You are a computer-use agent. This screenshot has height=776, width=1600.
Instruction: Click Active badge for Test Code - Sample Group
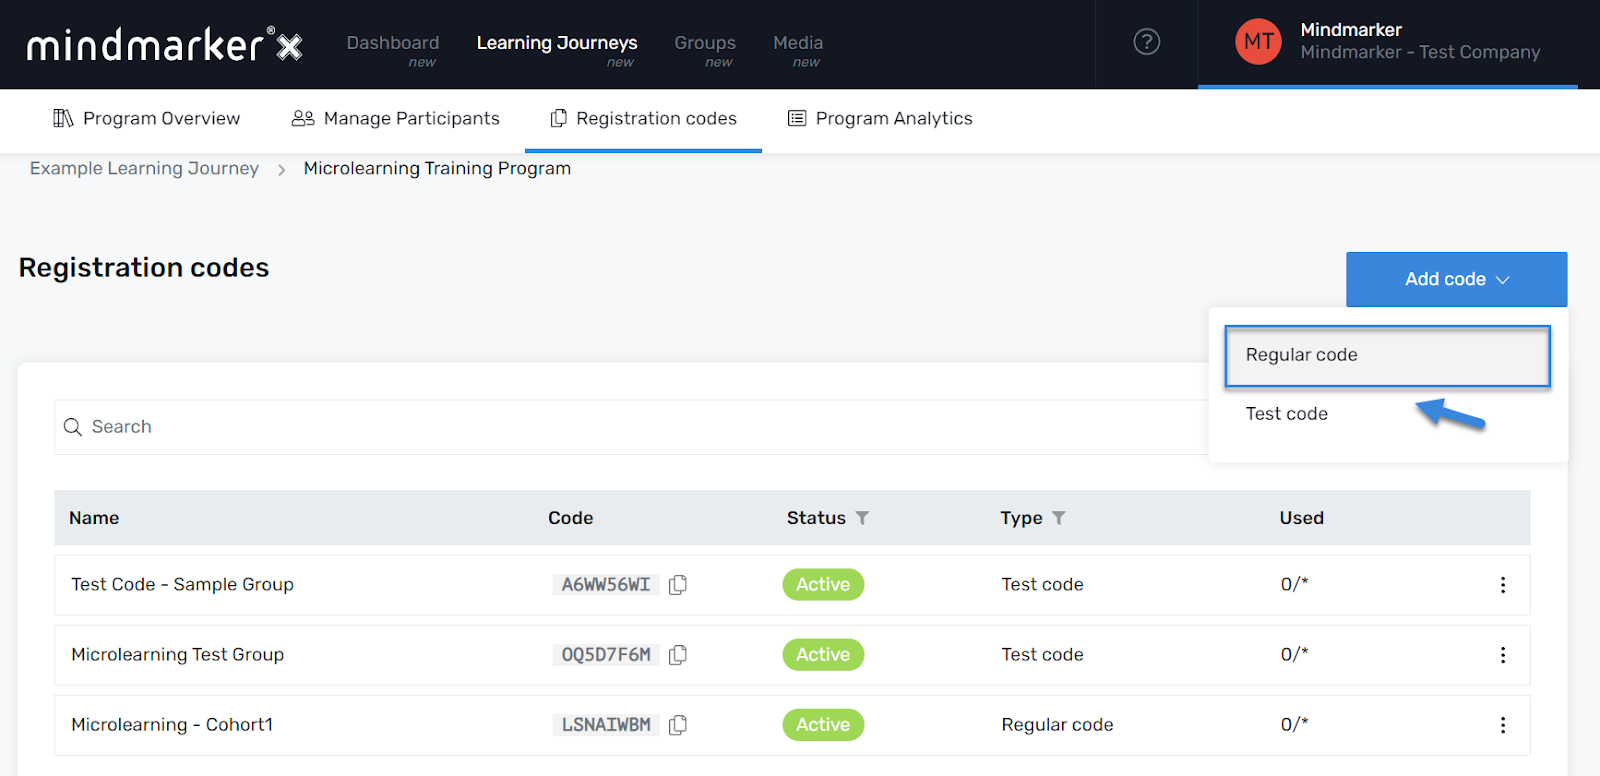click(823, 585)
